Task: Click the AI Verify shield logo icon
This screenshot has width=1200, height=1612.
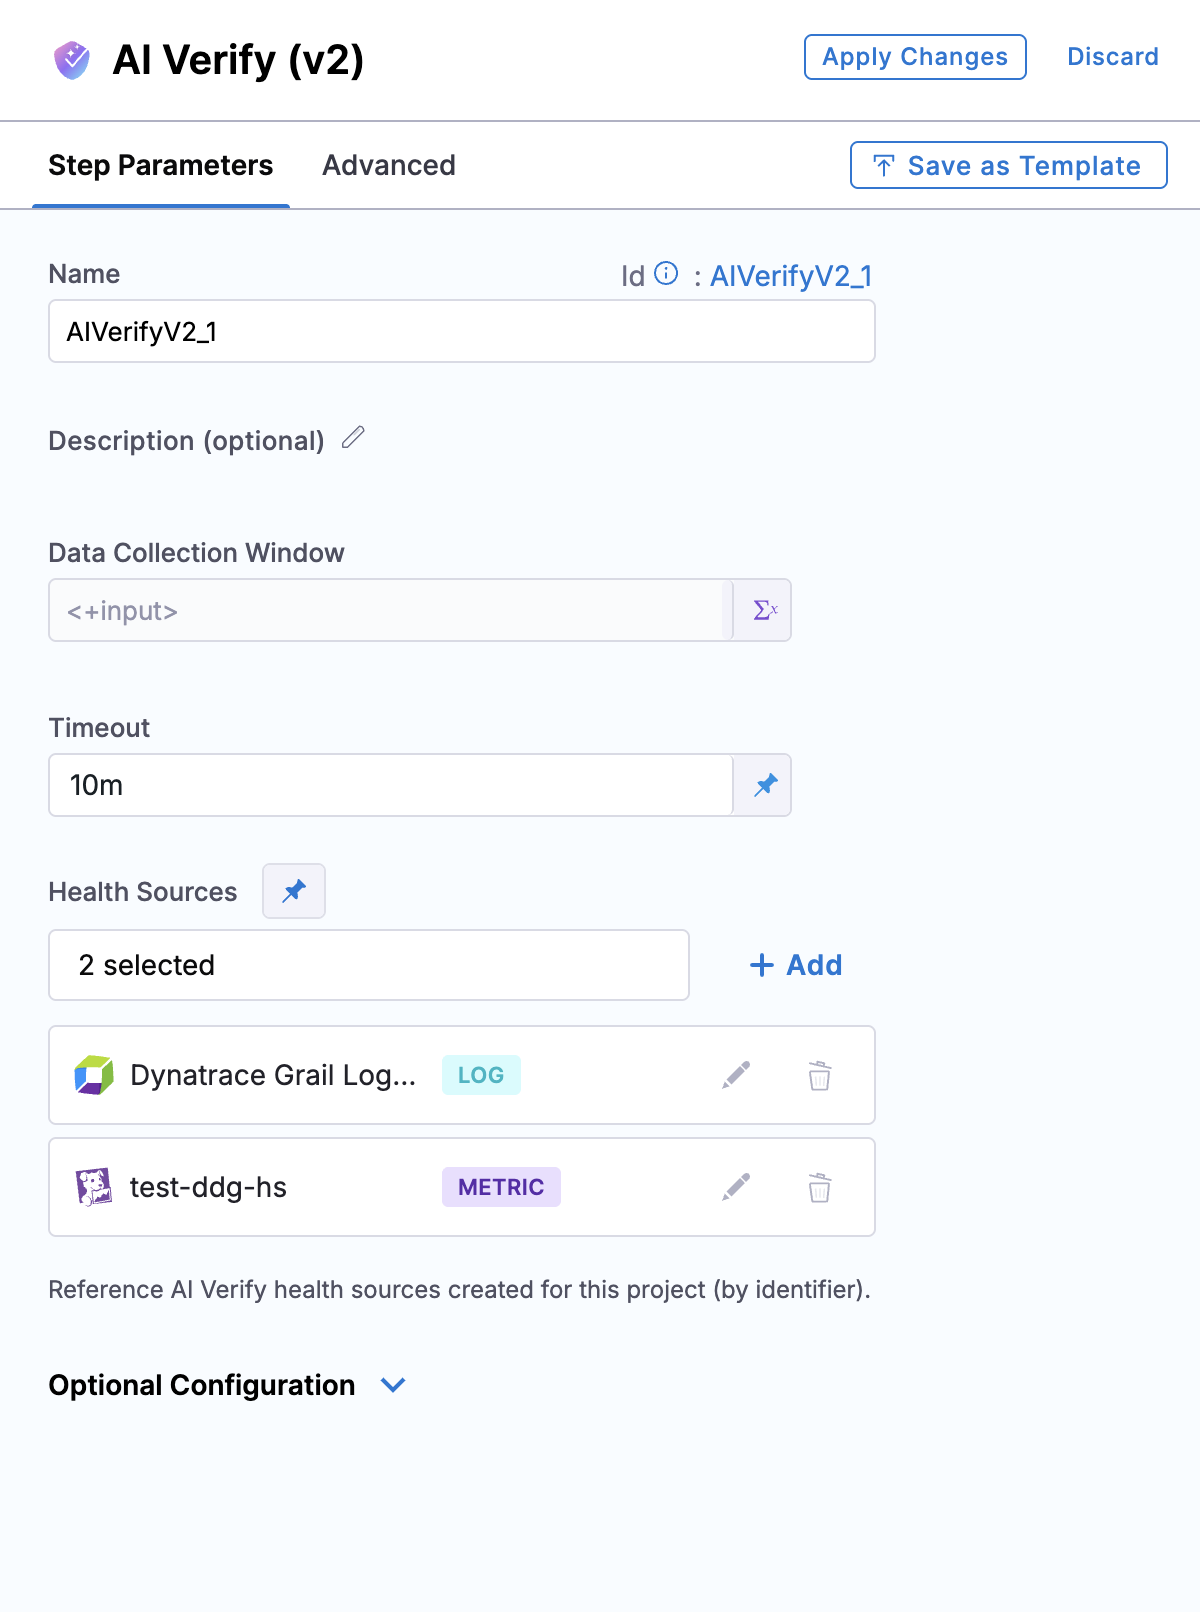Action: point(72,60)
